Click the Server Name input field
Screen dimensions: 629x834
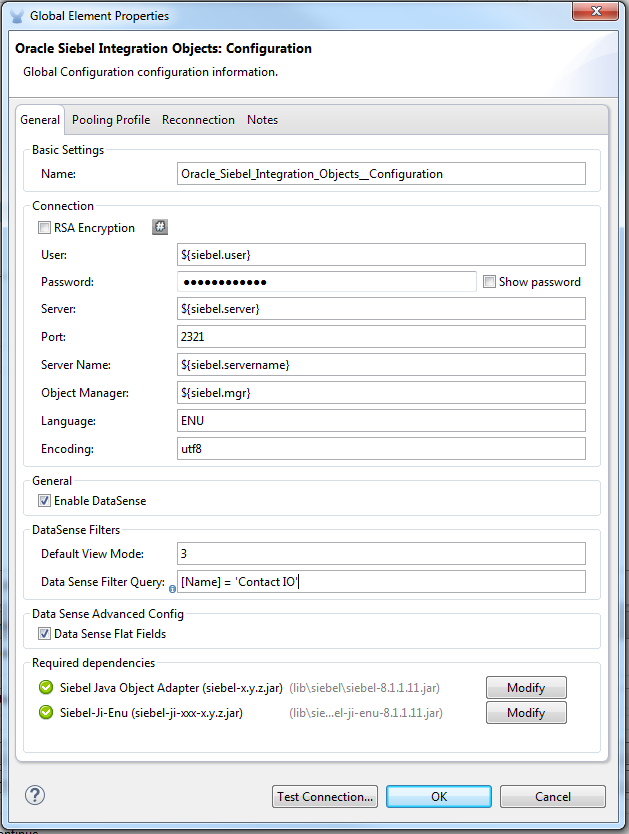point(381,365)
